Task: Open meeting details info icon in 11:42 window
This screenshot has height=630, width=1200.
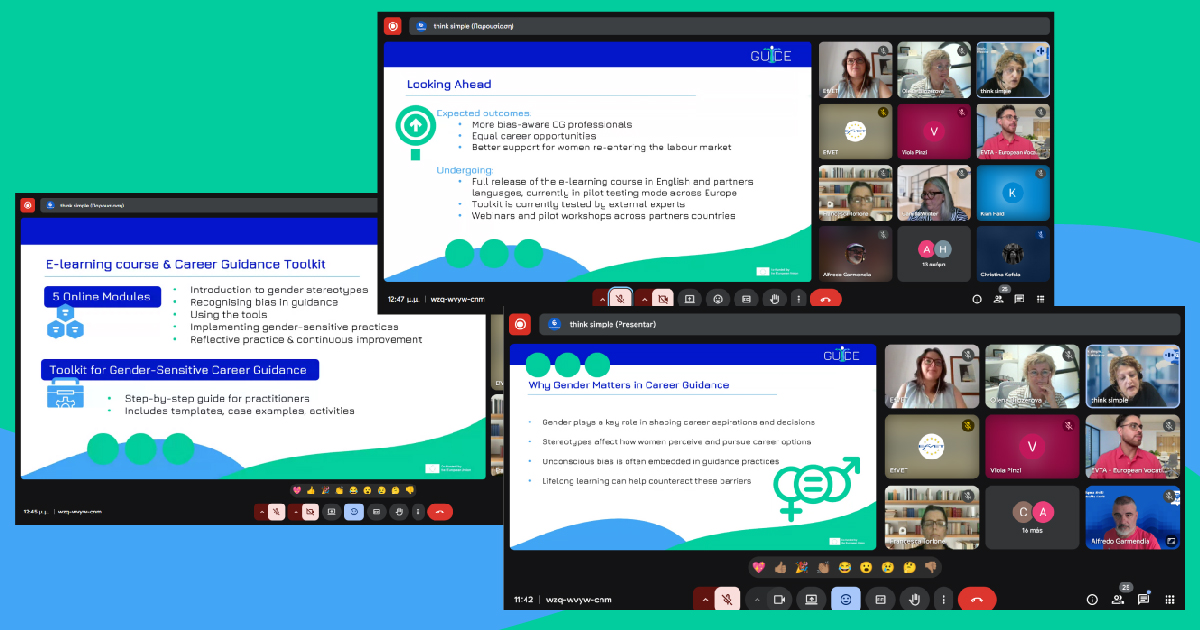Action: pyautogui.click(x=1092, y=599)
